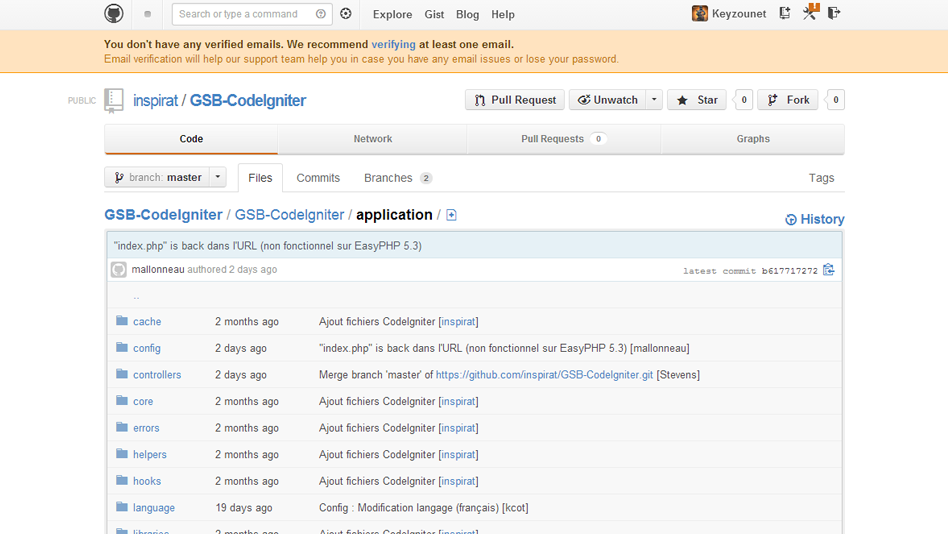Viewport: 948px width, 534px height.
Task: Open Keyzounet profile link
Action: click(x=739, y=14)
